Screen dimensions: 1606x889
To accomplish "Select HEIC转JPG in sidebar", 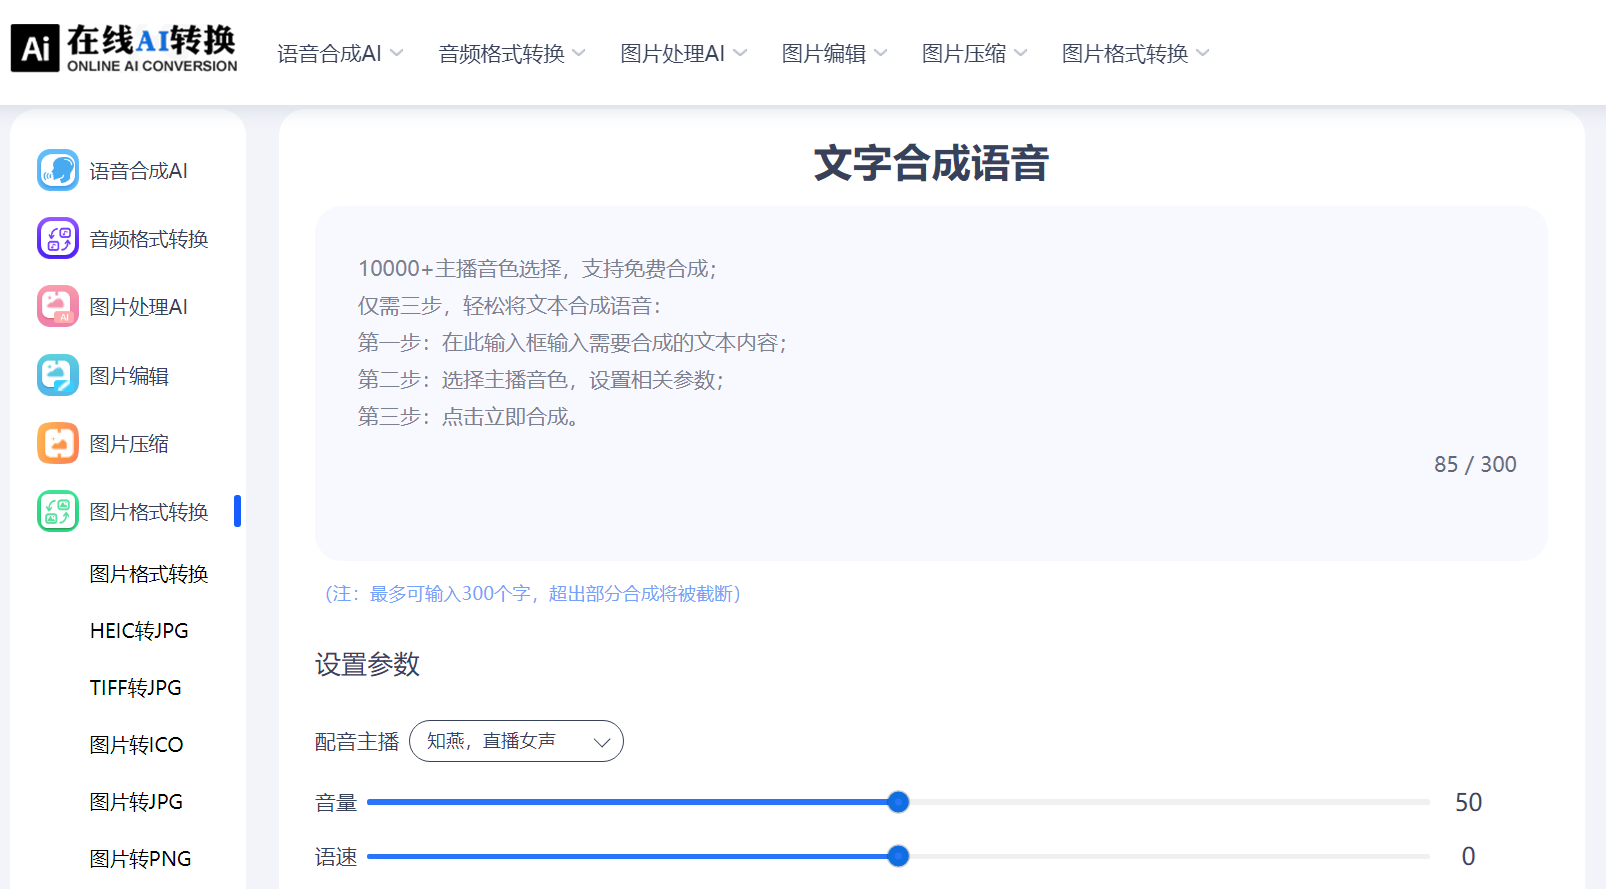I will pyautogui.click(x=139, y=631).
